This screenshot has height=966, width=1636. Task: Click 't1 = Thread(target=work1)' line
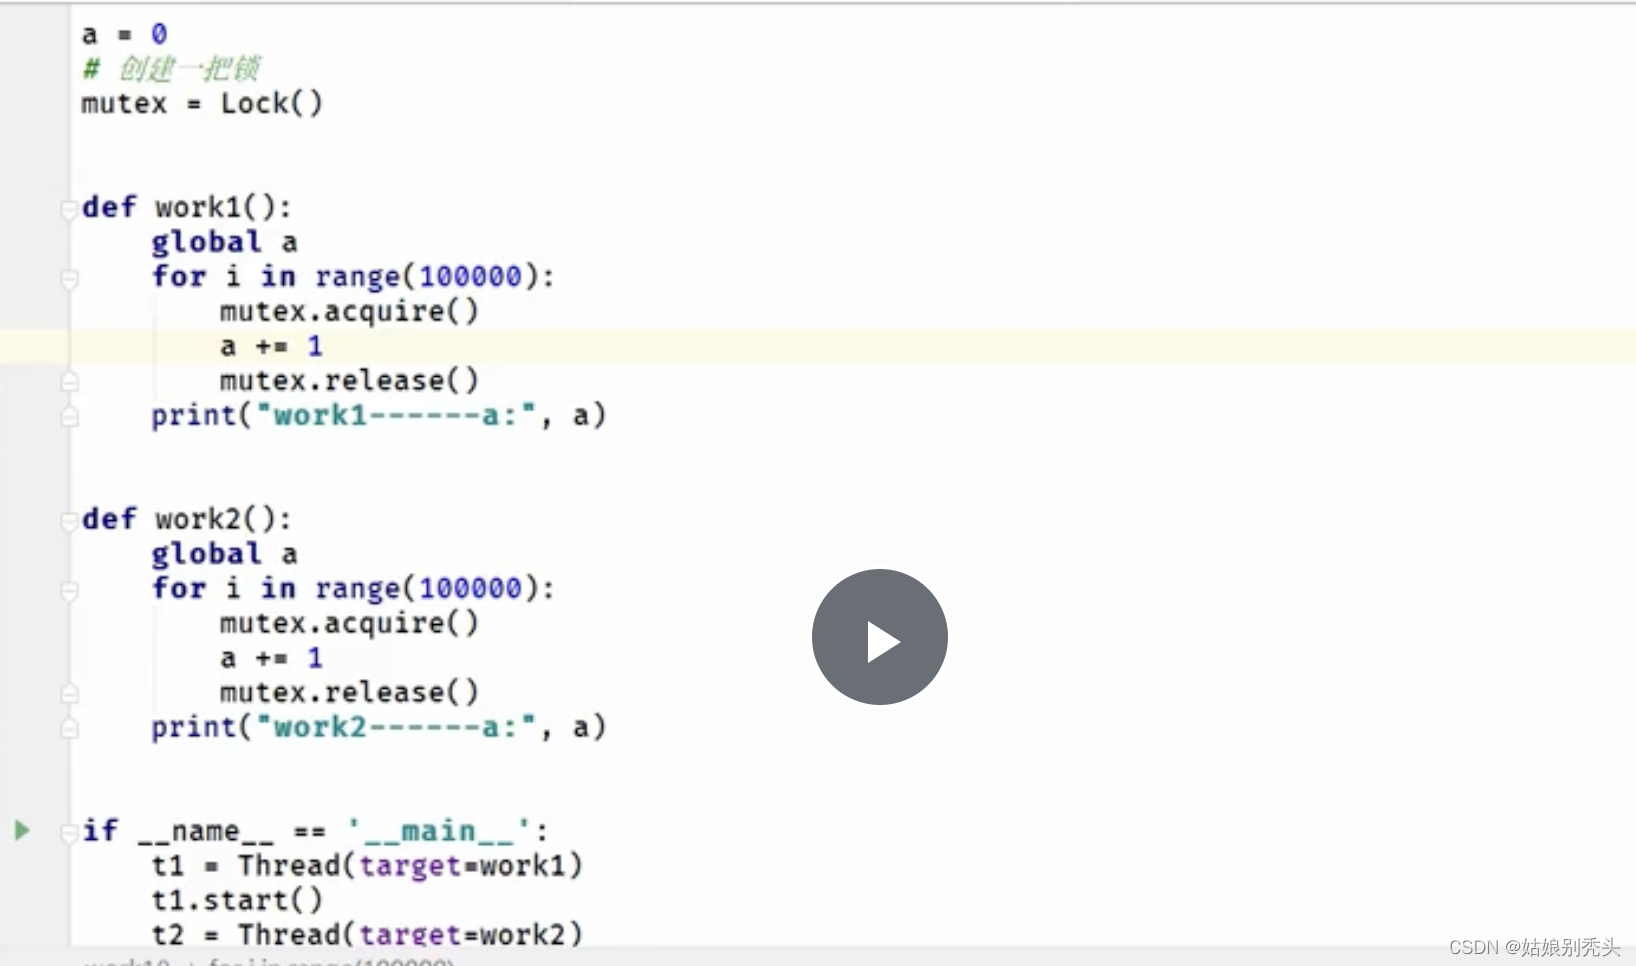[x=367, y=866]
